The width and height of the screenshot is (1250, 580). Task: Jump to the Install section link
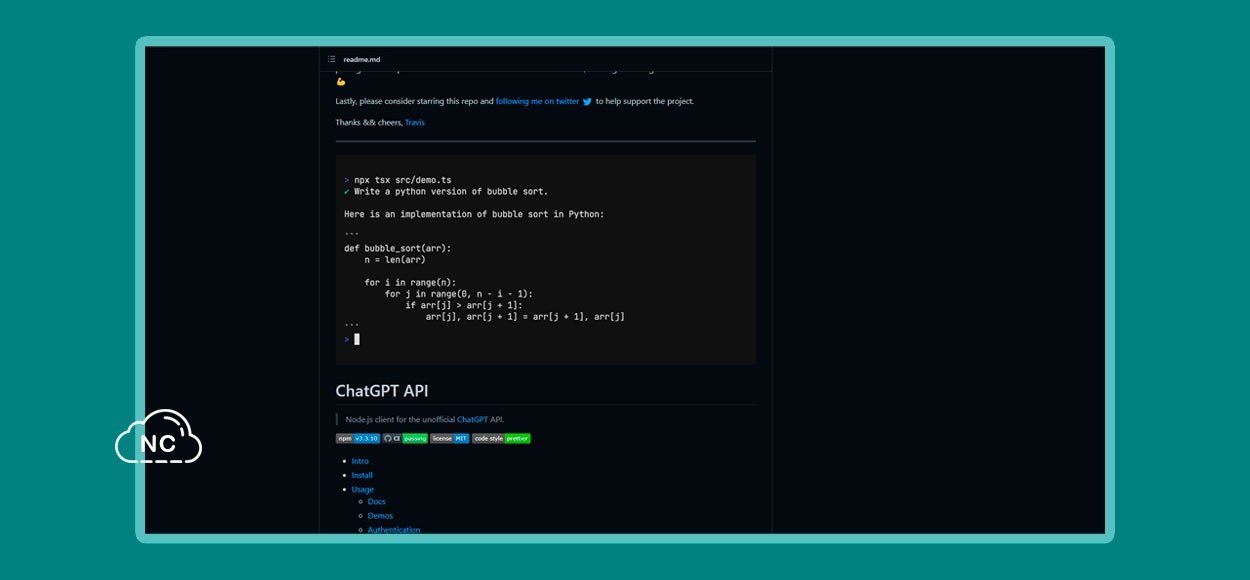pos(362,475)
